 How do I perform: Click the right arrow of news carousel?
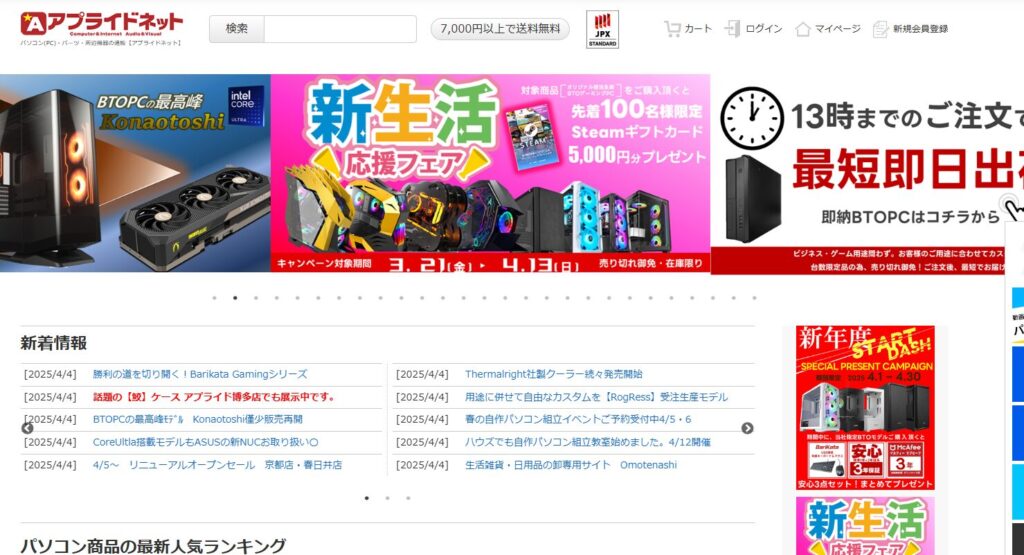747,428
